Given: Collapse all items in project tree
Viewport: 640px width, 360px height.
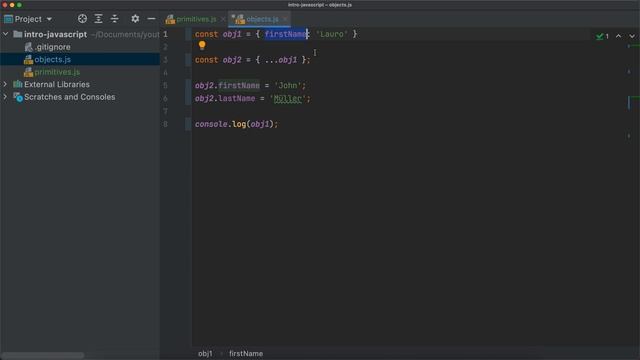Looking at the screenshot, I should [115, 19].
